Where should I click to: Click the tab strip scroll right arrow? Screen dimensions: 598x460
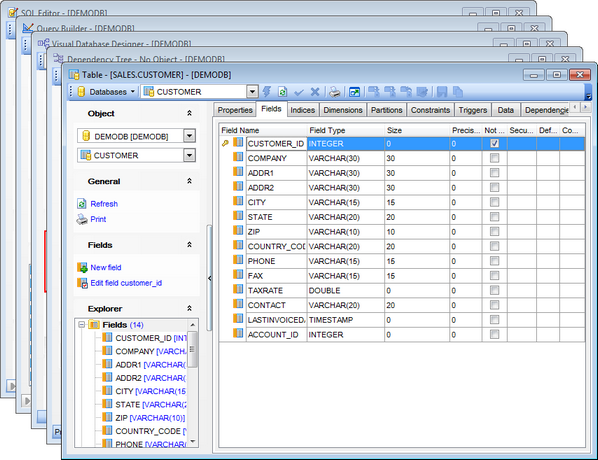pyautogui.click(x=585, y=108)
